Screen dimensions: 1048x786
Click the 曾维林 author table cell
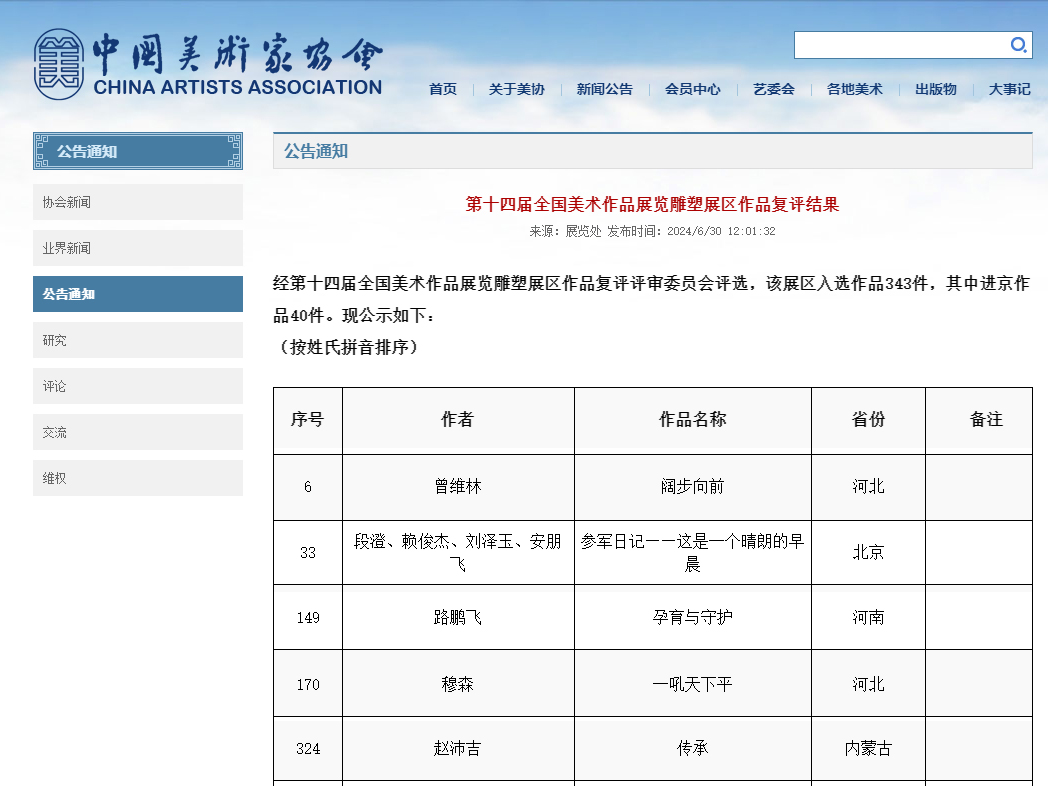(458, 487)
